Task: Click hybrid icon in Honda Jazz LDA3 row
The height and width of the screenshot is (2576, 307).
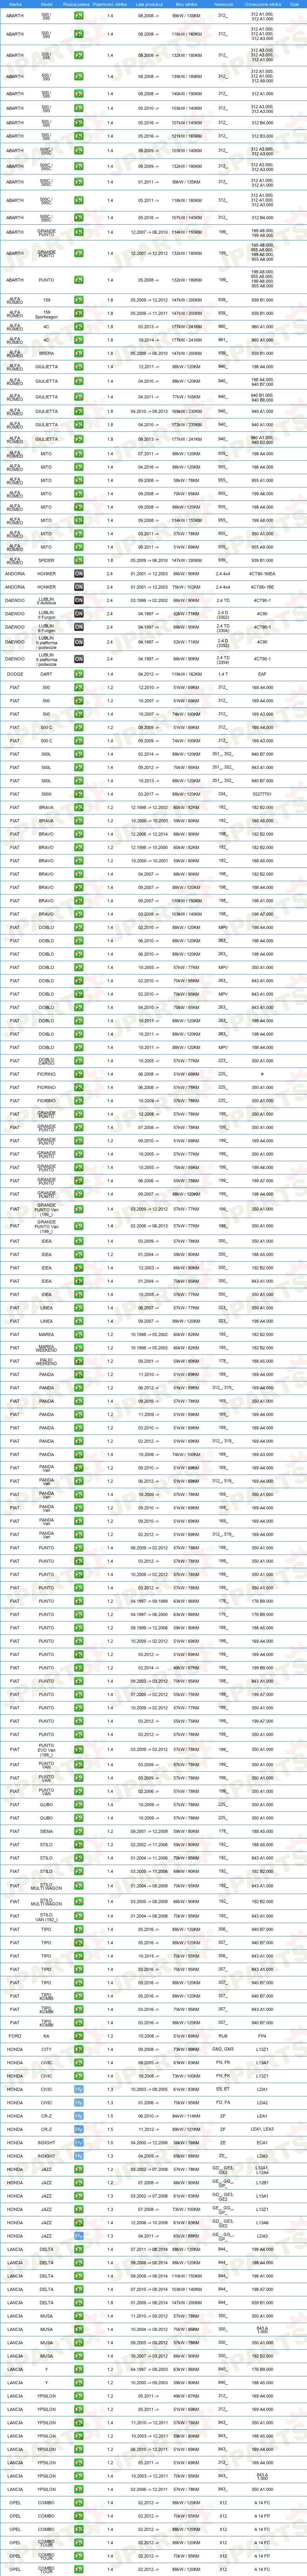Action: (x=79, y=2236)
